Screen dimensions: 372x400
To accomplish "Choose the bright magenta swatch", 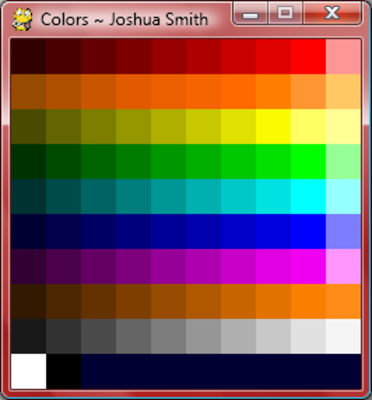I will pos(308,266).
